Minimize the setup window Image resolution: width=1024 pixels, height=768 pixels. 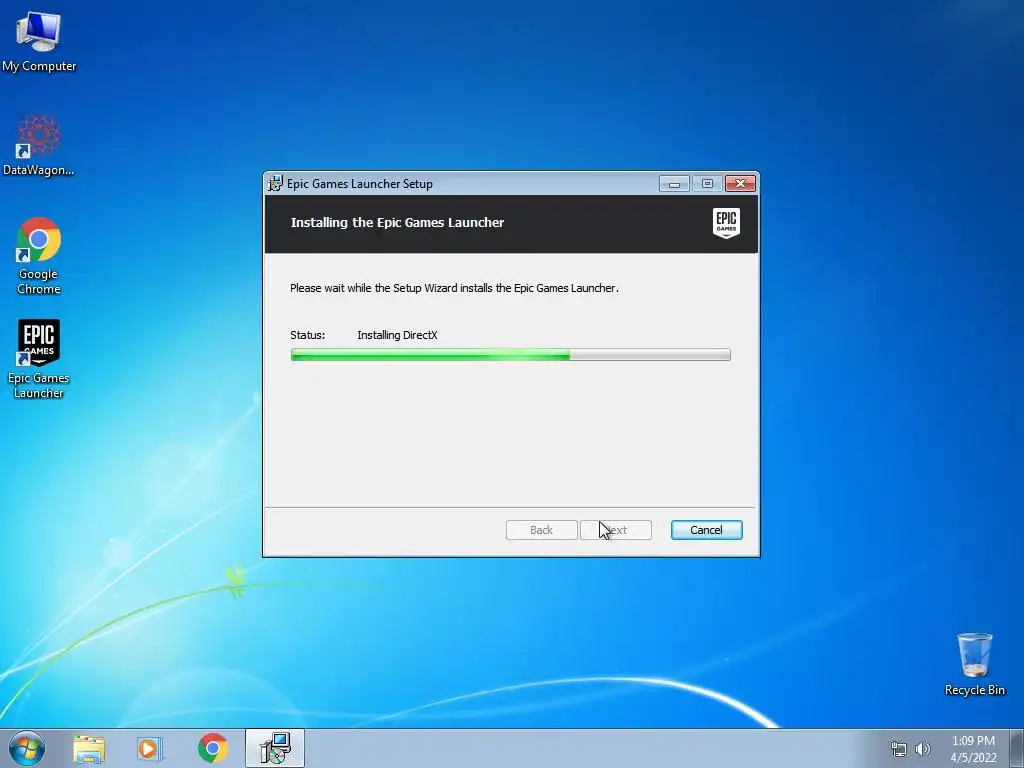[674, 184]
